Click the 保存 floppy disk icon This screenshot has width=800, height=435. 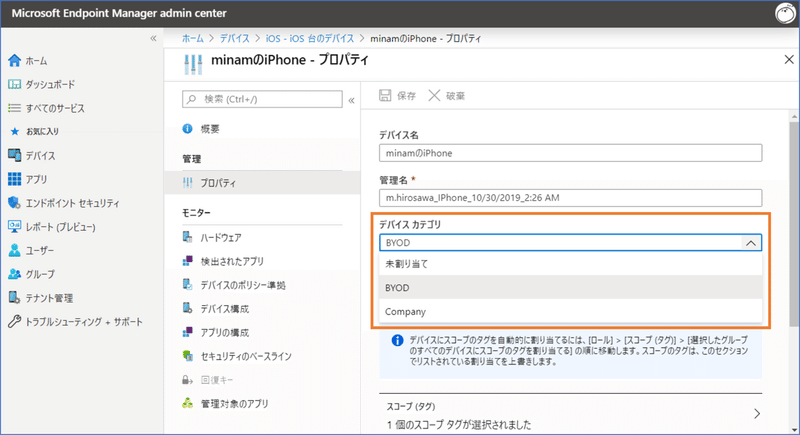pos(385,95)
